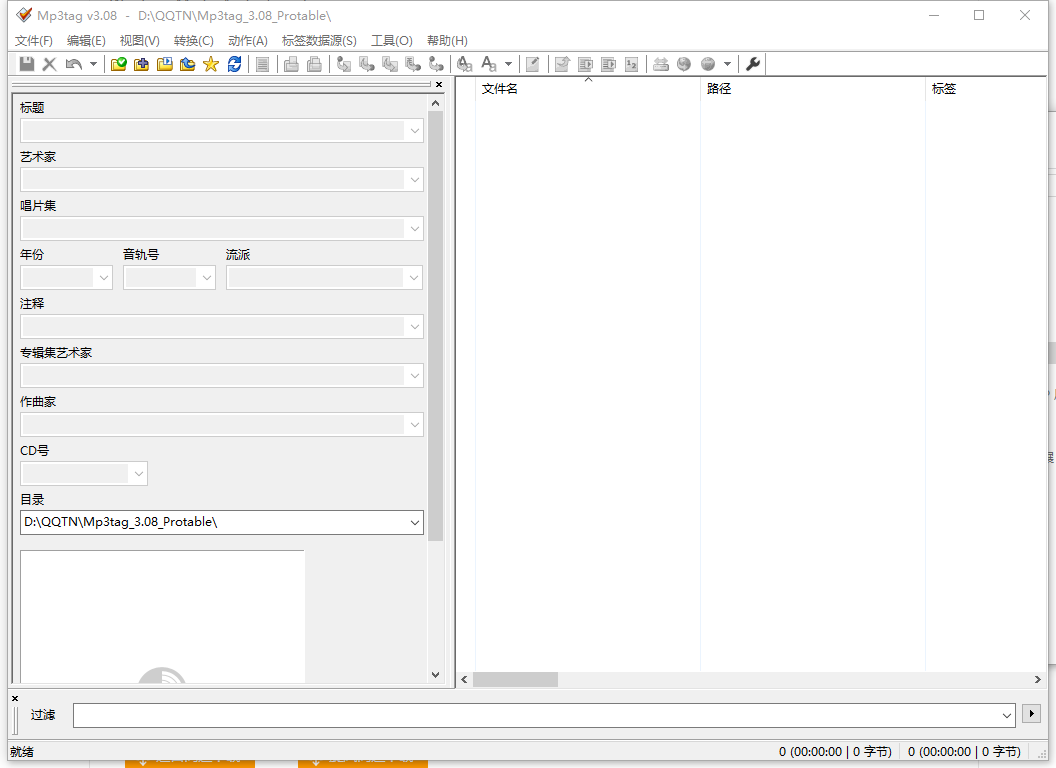
Task: Expand the 目录 directory dropdown
Action: click(414, 522)
